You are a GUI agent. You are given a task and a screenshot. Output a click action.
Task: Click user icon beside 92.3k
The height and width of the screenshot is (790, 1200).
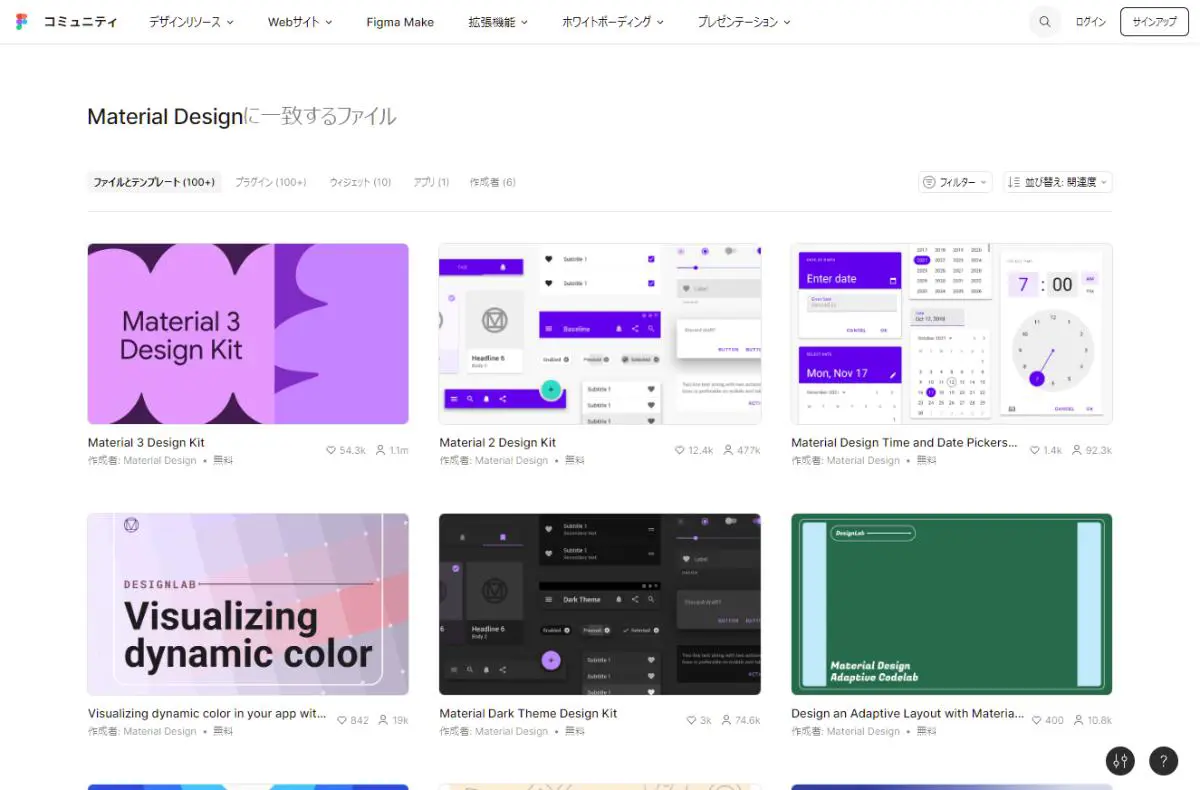[1077, 451]
